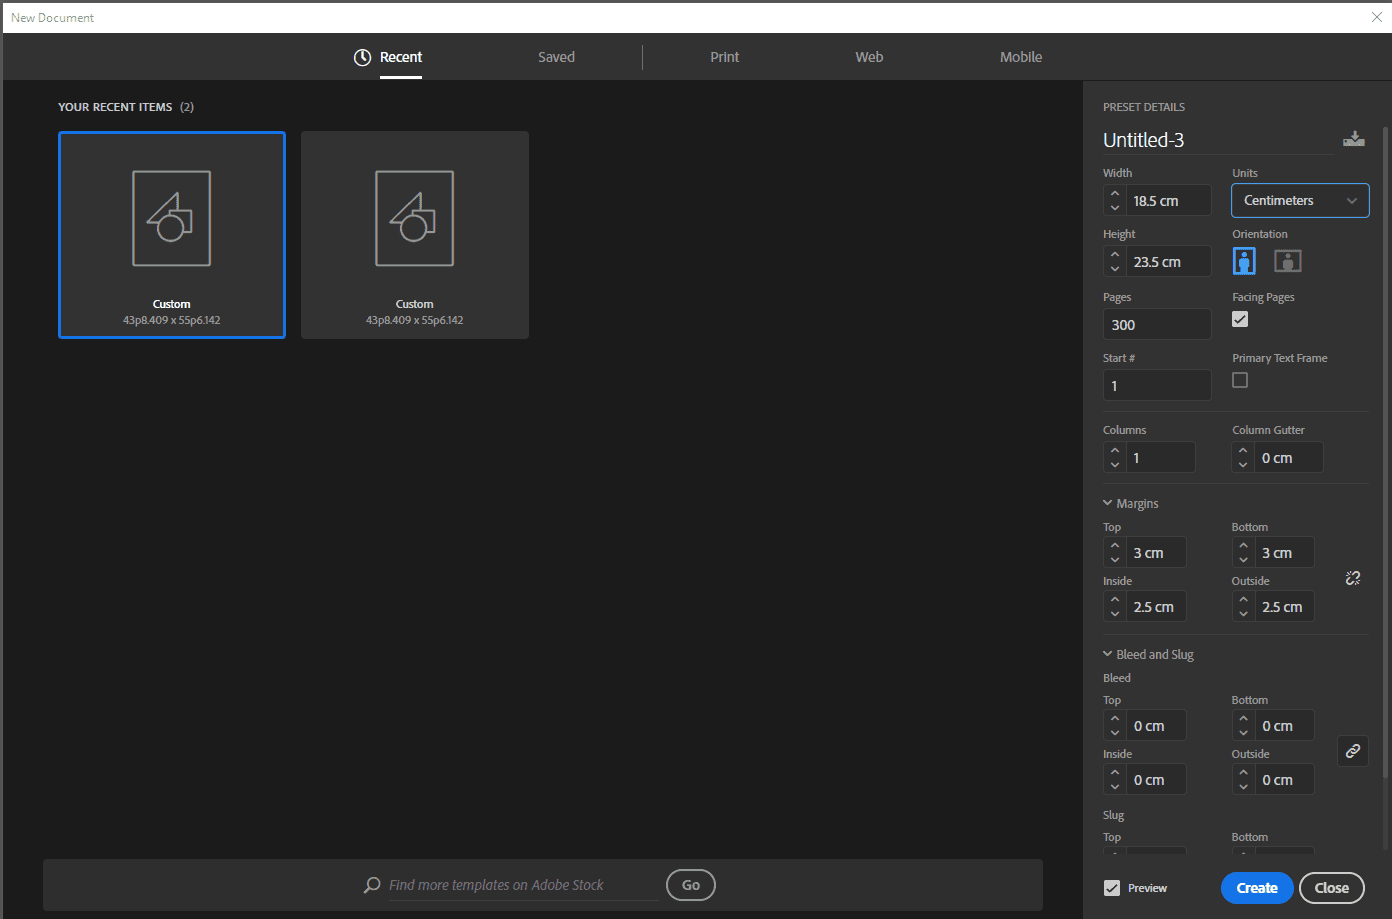This screenshot has width=1392, height=919.
Task: Click the Inside margin field showing 2.5 cm
Action: pos(1157,607)
